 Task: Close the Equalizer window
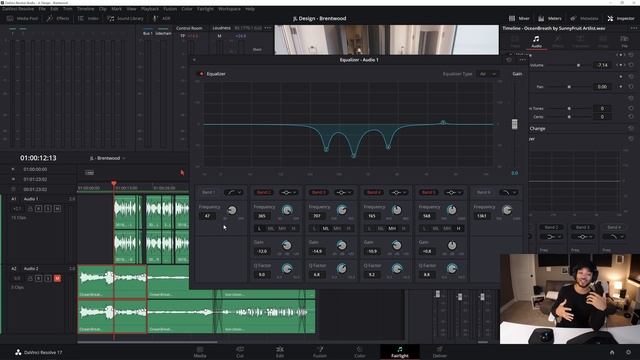point(194,60)
